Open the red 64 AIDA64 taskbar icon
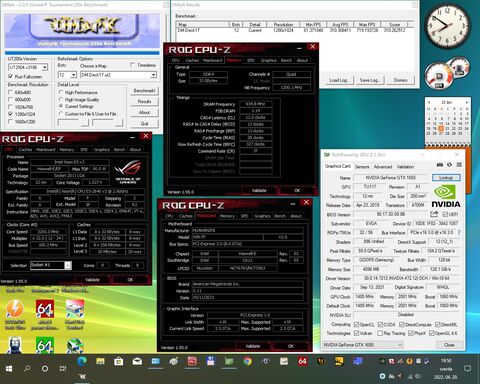This screenshot has height=384, width=480. click(x=302, y=361)
